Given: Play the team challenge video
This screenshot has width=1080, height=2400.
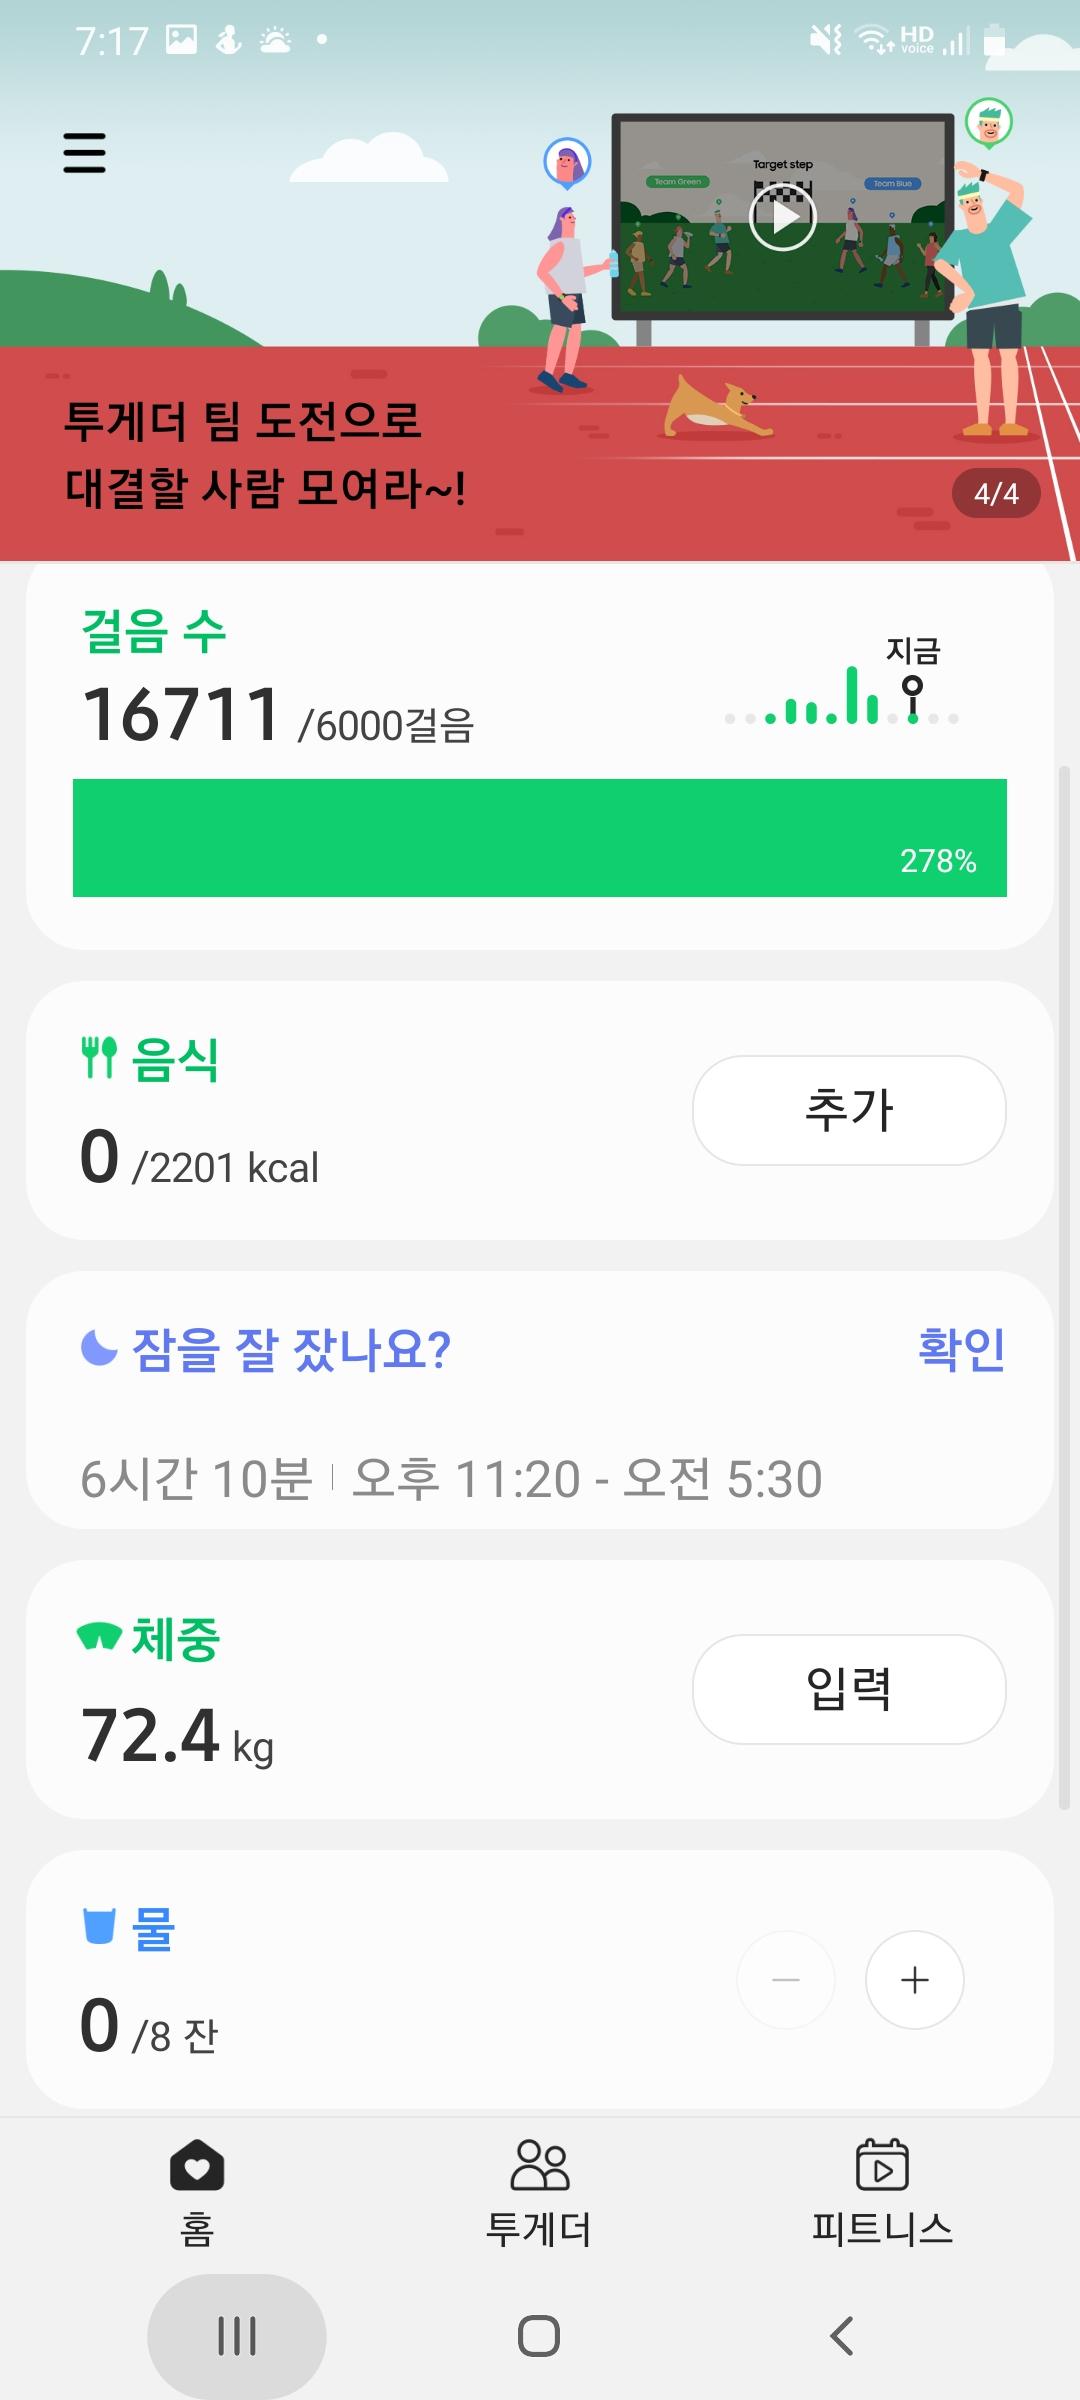Looking at the screenshot, I should pos(783,217).
